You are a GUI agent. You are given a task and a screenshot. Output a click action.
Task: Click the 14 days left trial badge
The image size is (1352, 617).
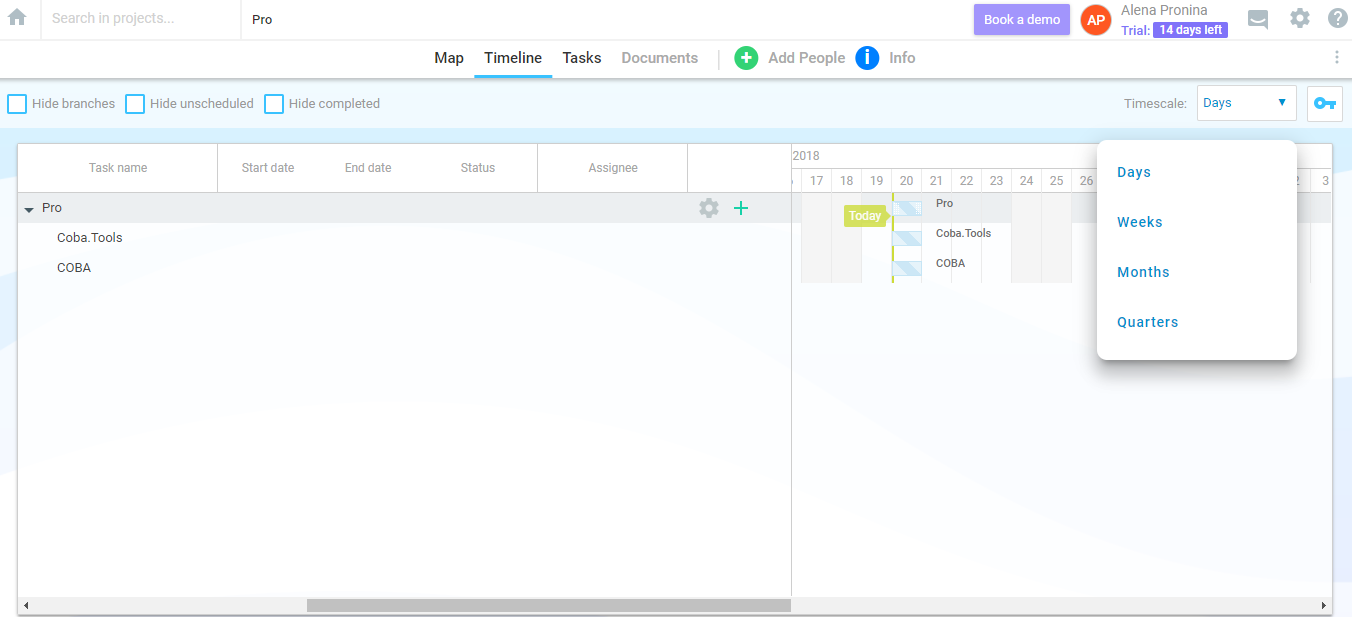tap(1190, 30)
